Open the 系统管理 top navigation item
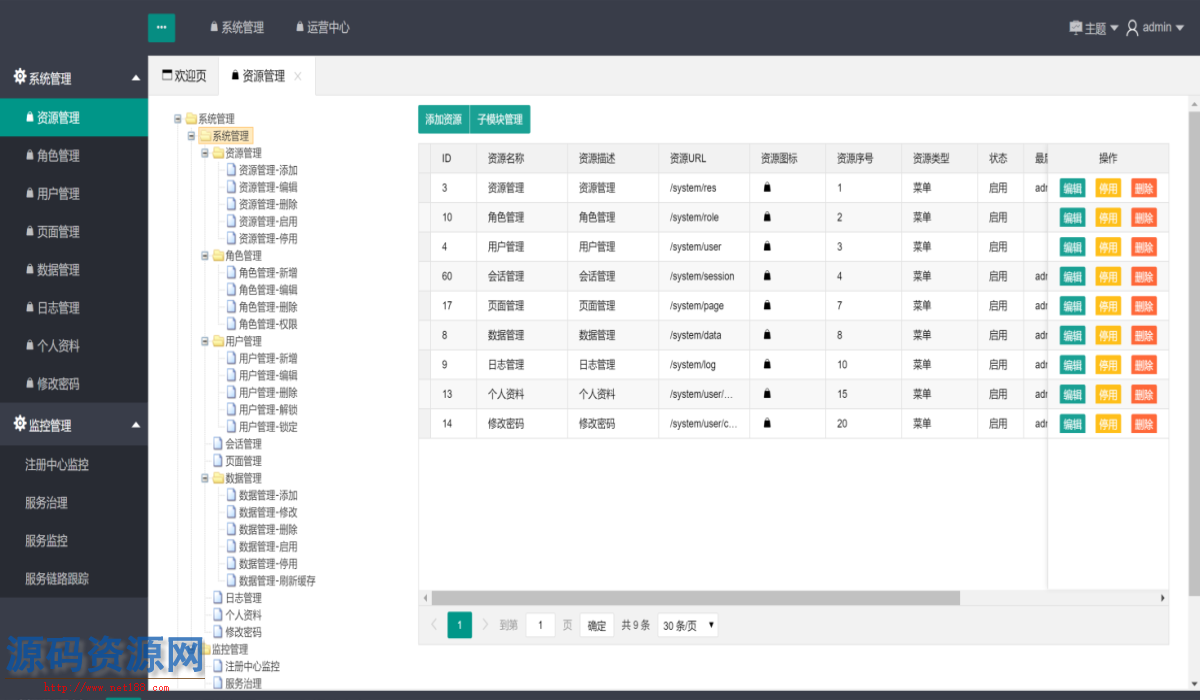 [x=237, y=28]
